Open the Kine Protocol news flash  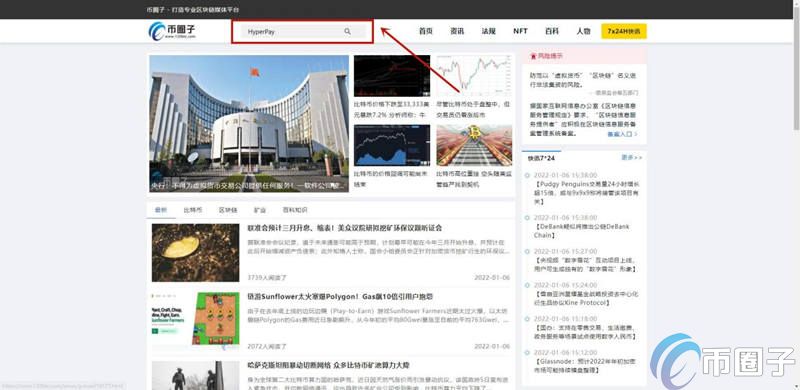point(586,298)
